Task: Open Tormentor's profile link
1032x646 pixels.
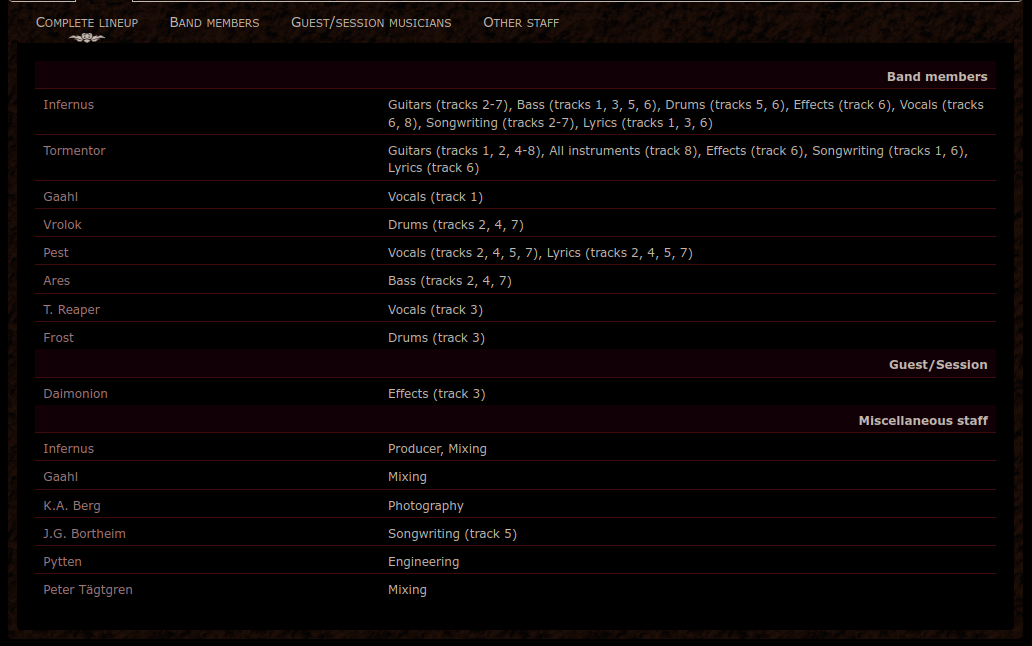Action: (x=74, y=151)
